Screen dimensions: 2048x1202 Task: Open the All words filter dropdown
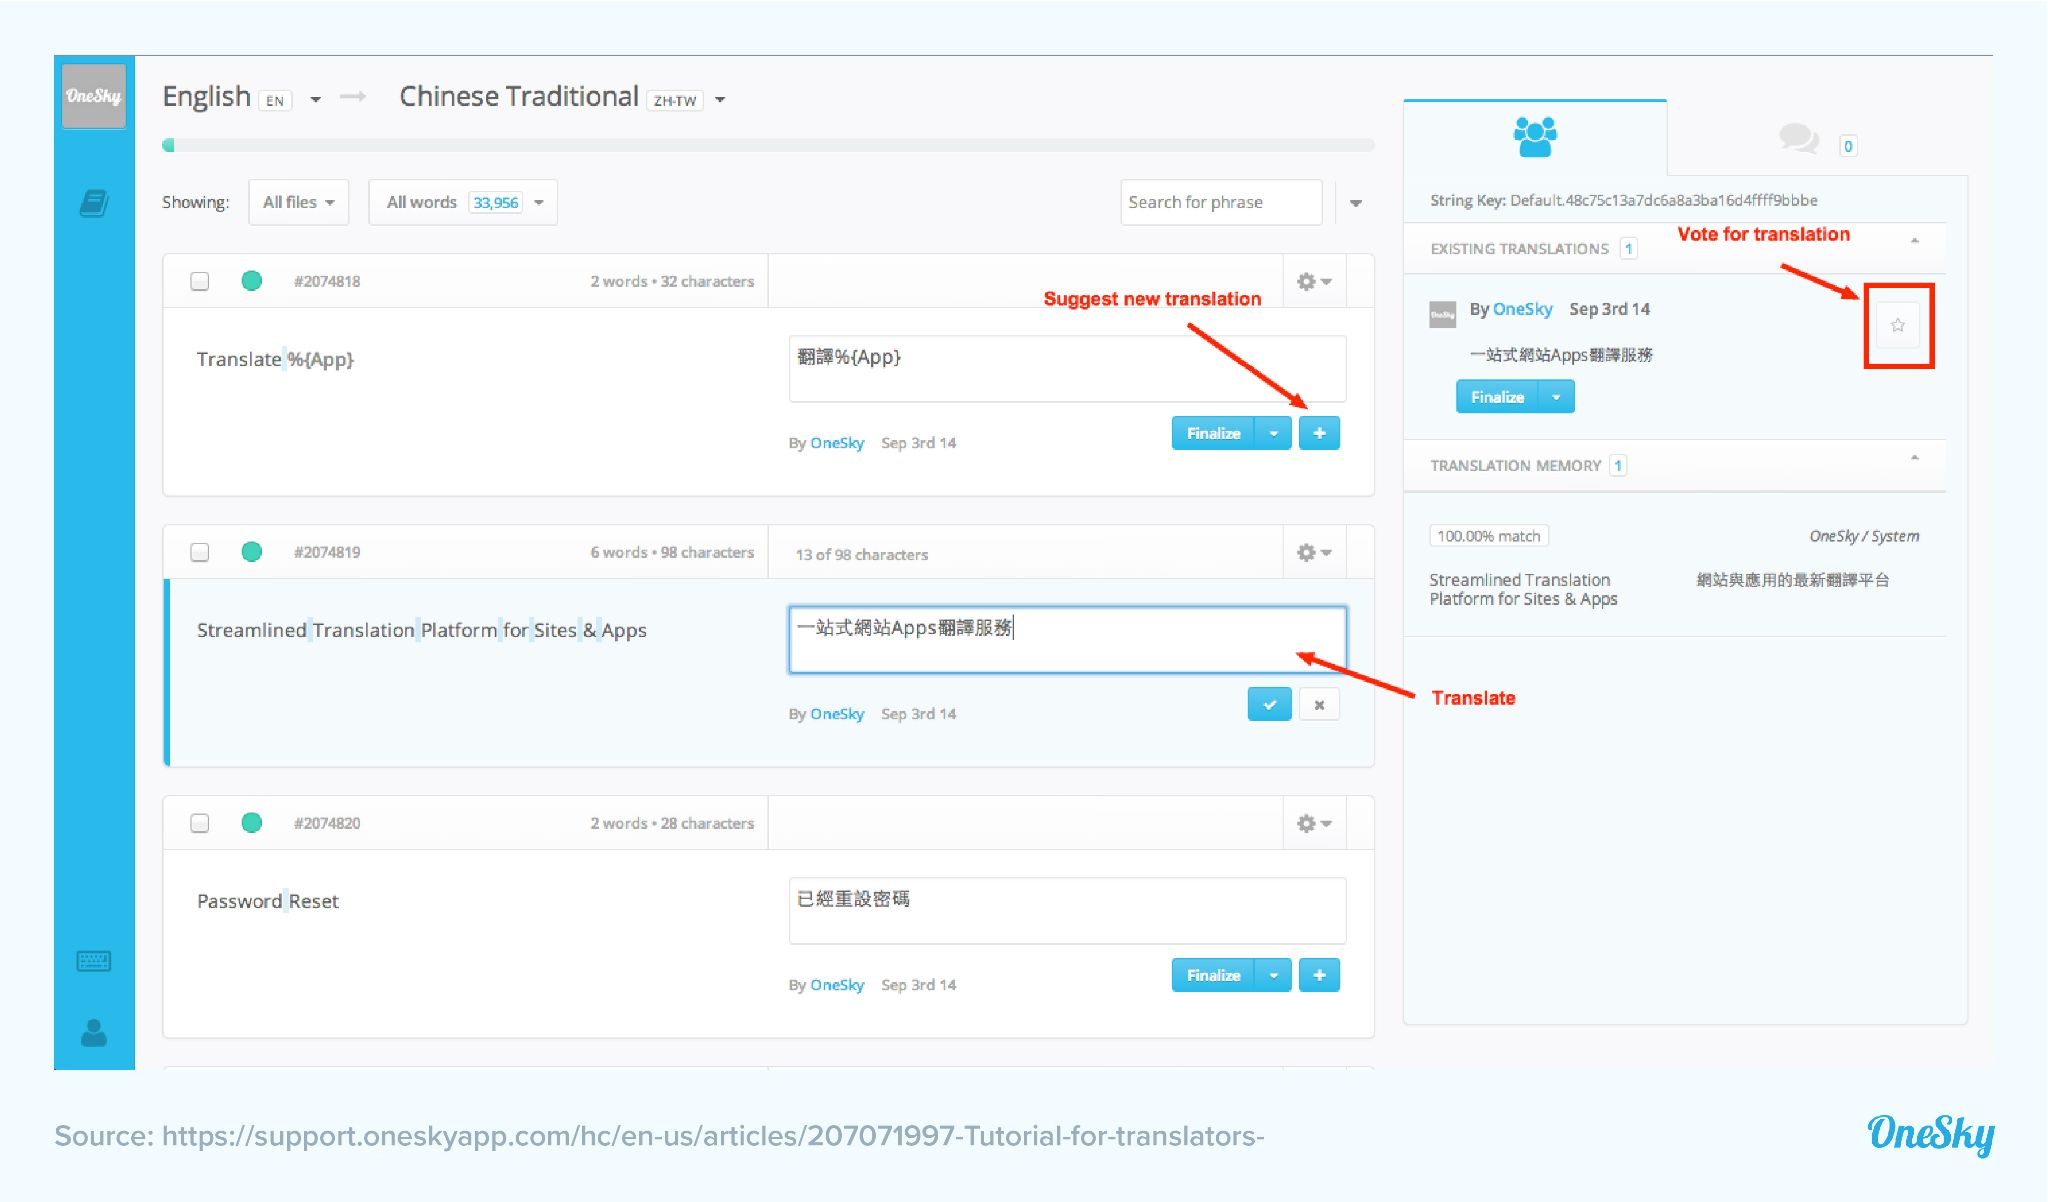tap(462, 202)
